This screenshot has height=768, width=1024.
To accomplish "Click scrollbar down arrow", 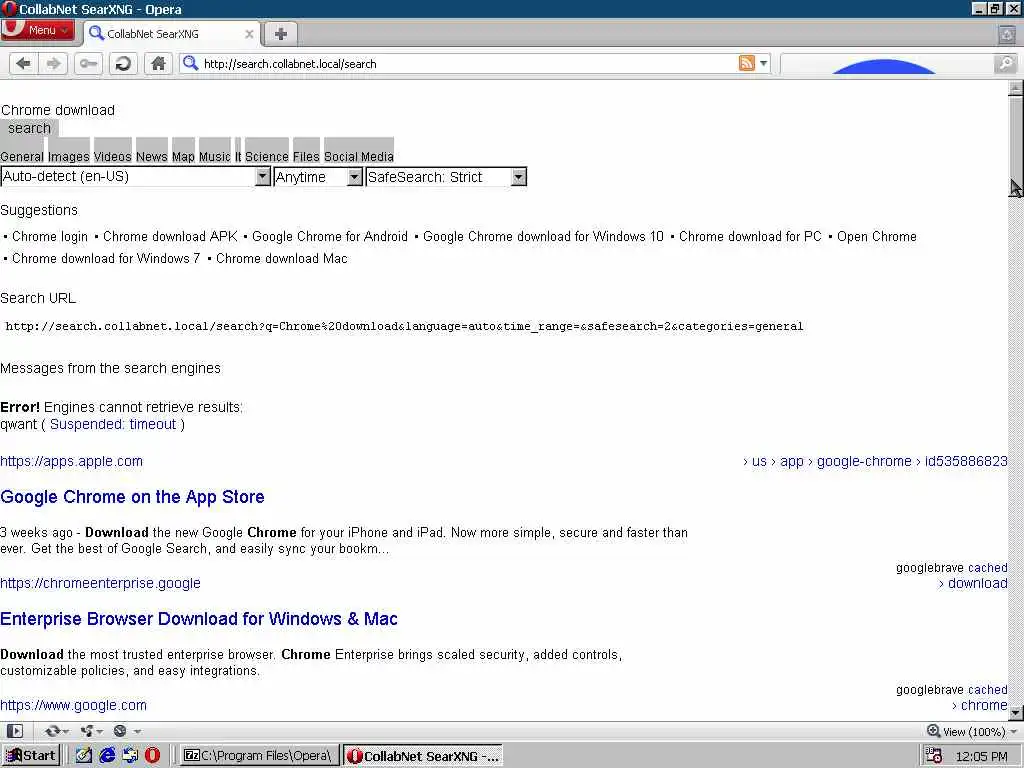I will pyautogui.click(x=1016, y=712).
